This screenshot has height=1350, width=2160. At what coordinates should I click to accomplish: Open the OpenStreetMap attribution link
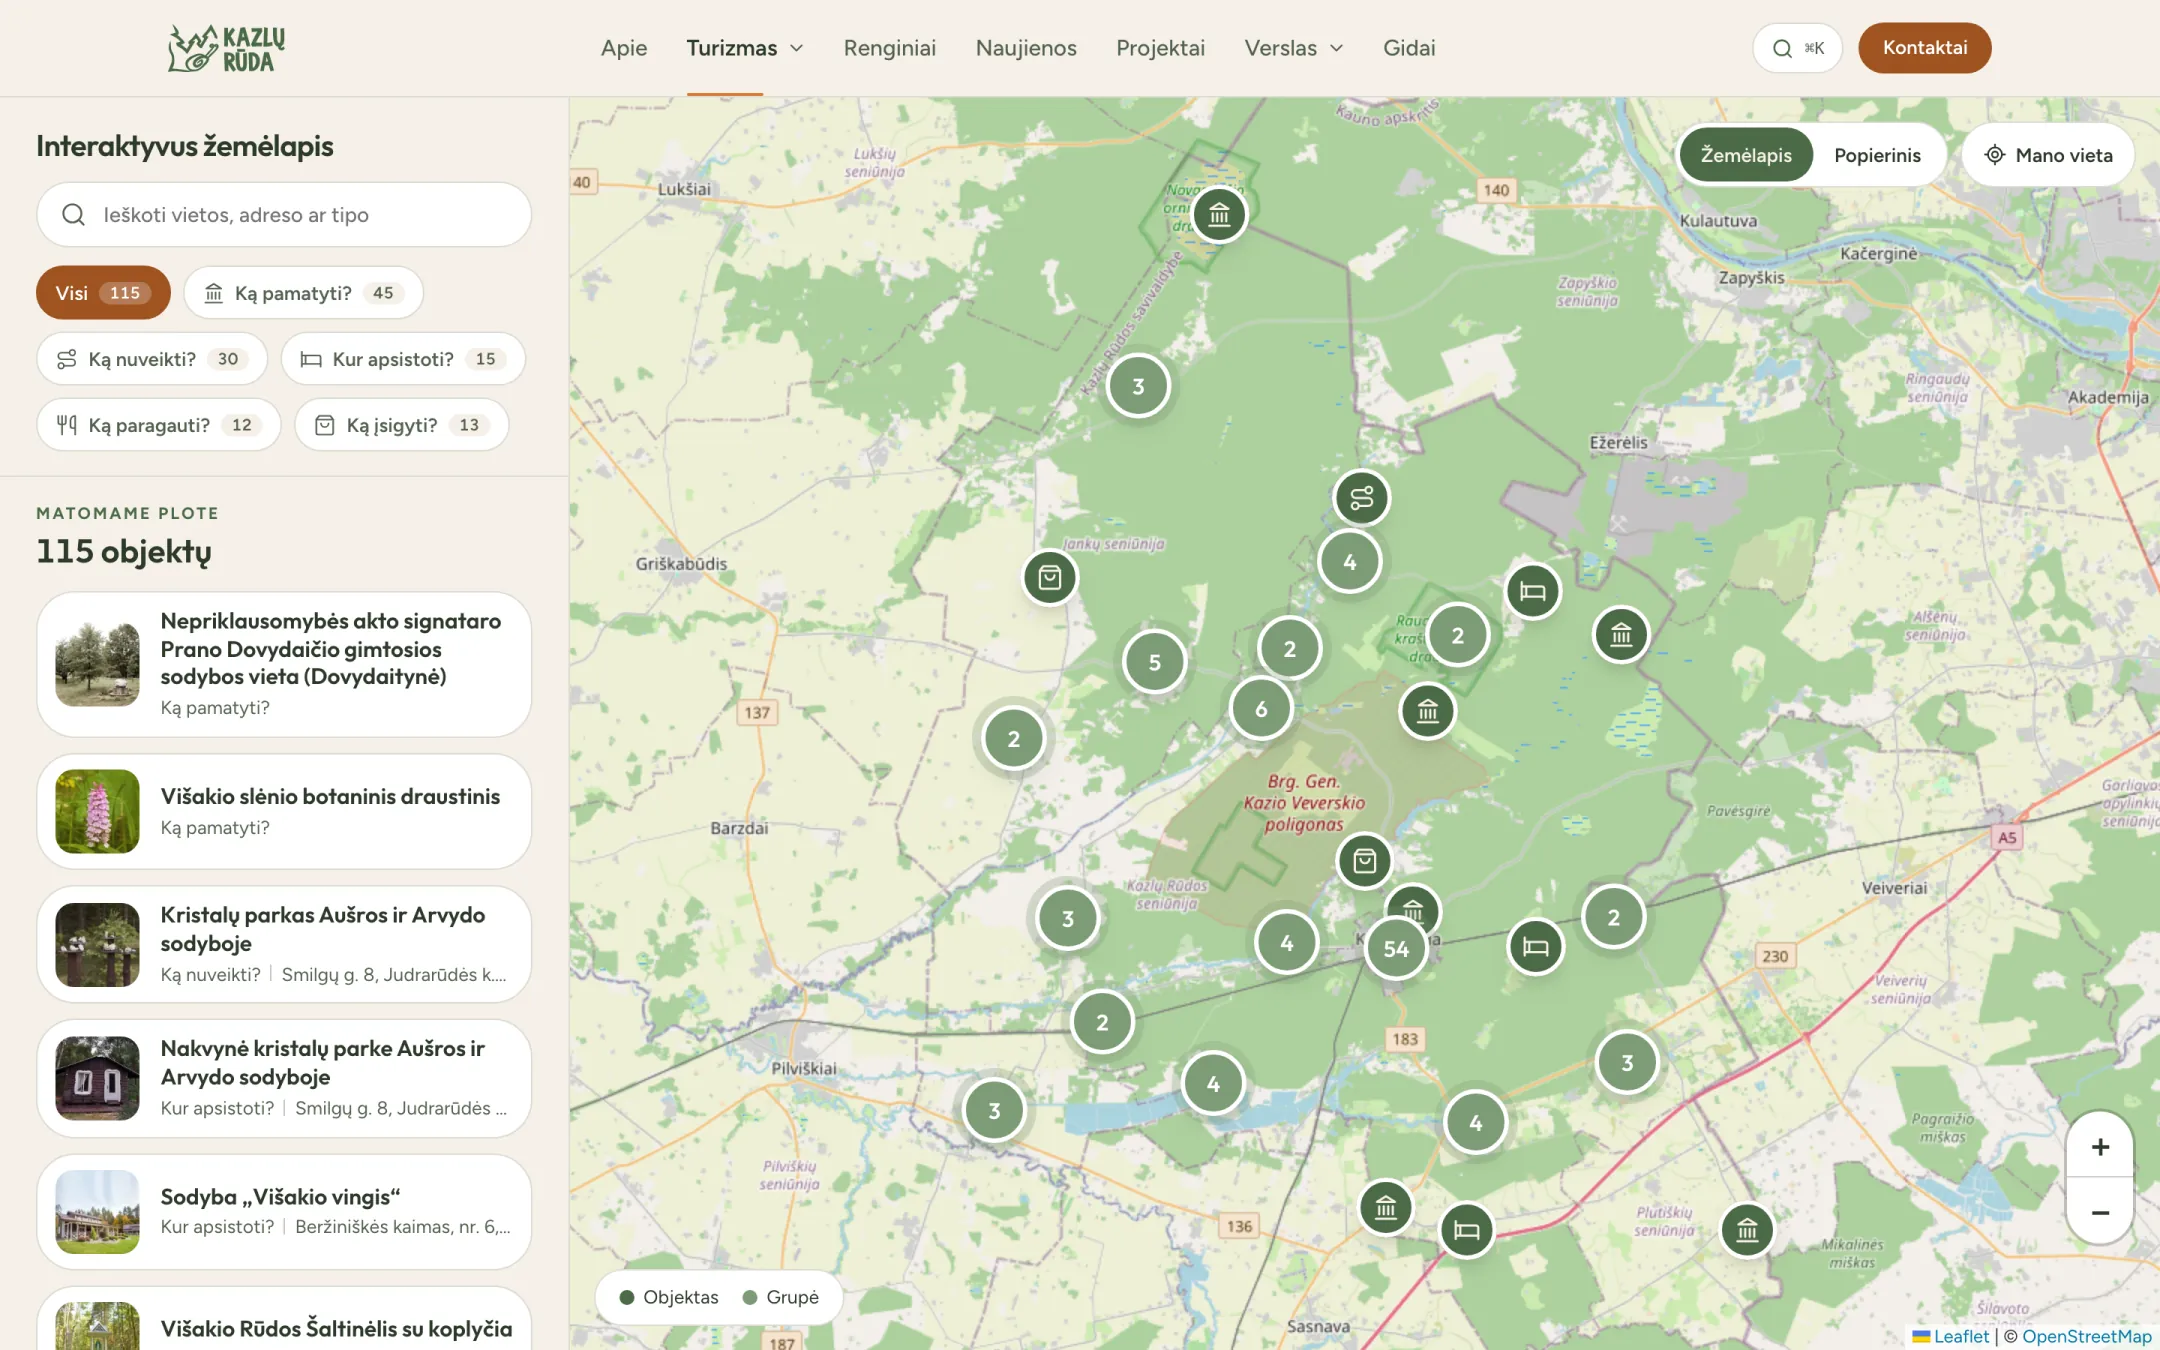click(2087, 1336)
